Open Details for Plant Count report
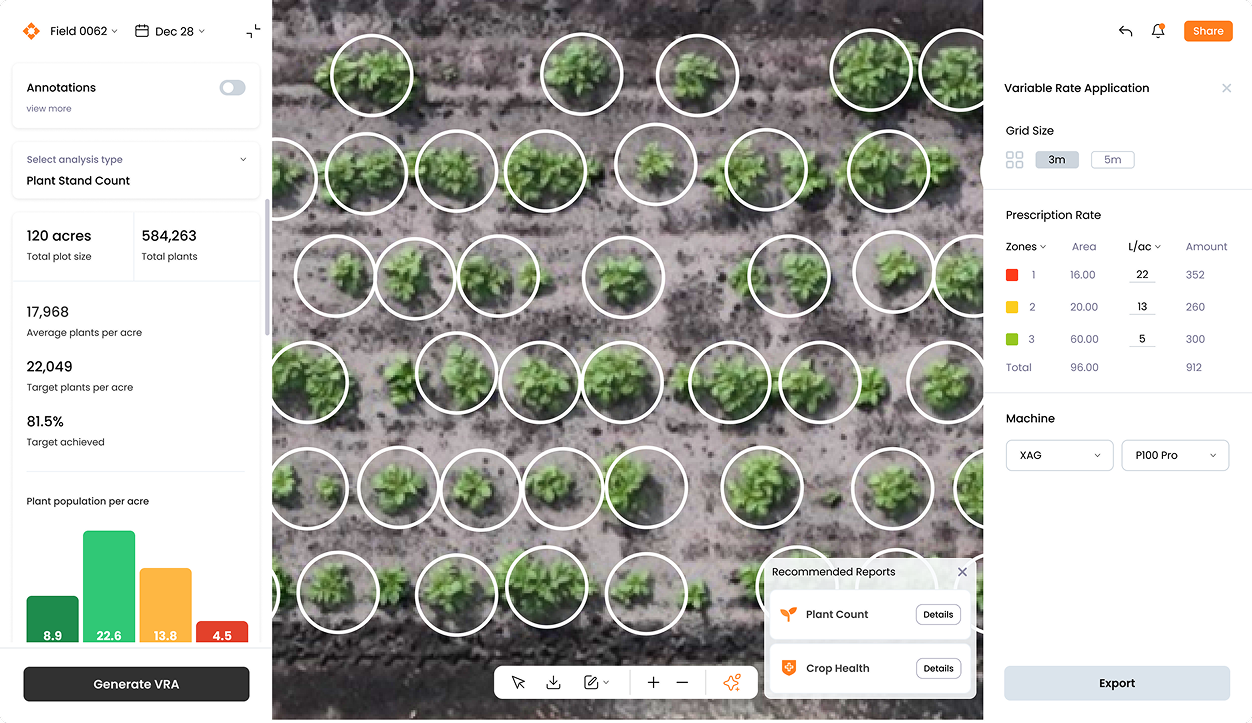The width and height of the screenshot is (1252, 723). [x=938, y=615]
